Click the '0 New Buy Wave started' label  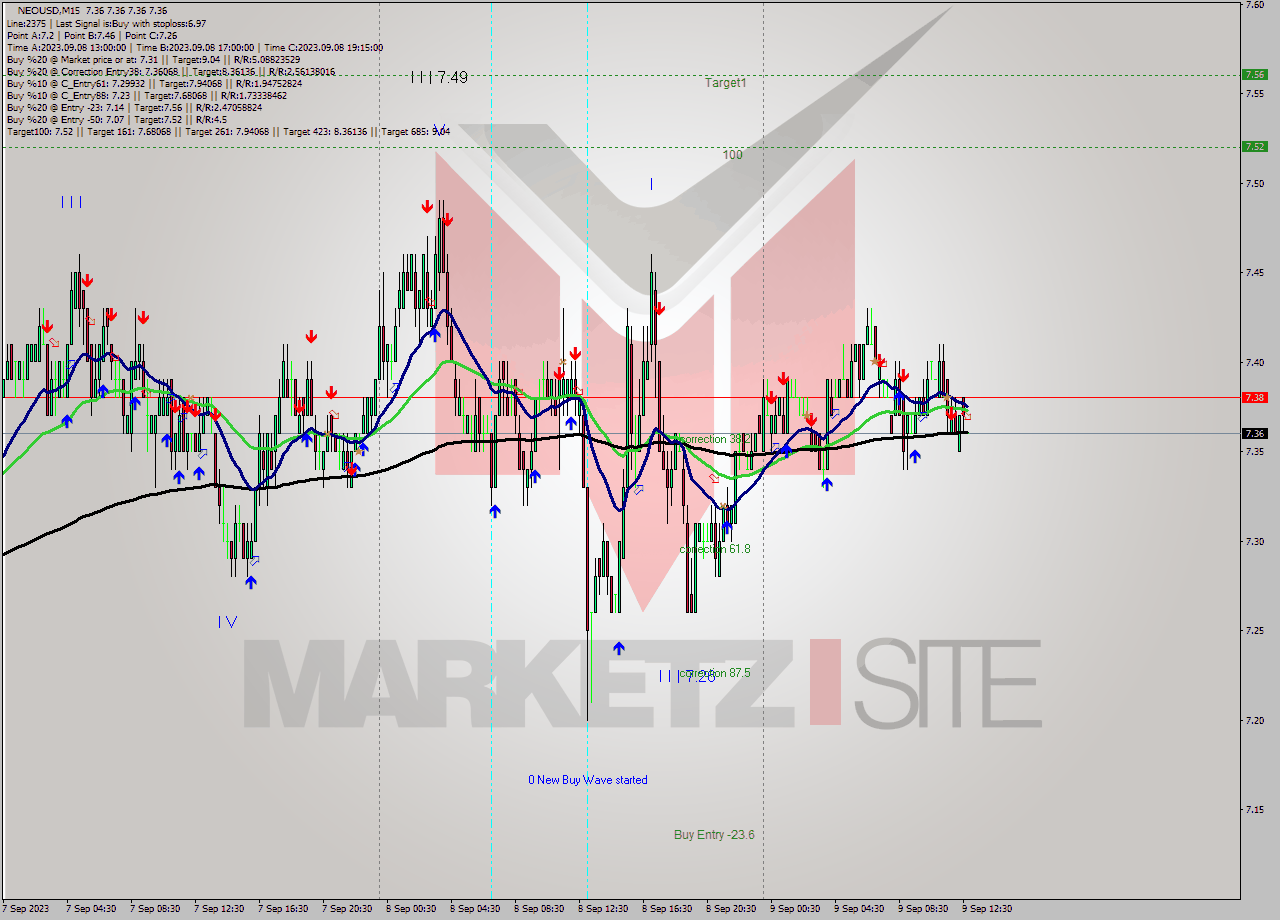pos(588,780)
